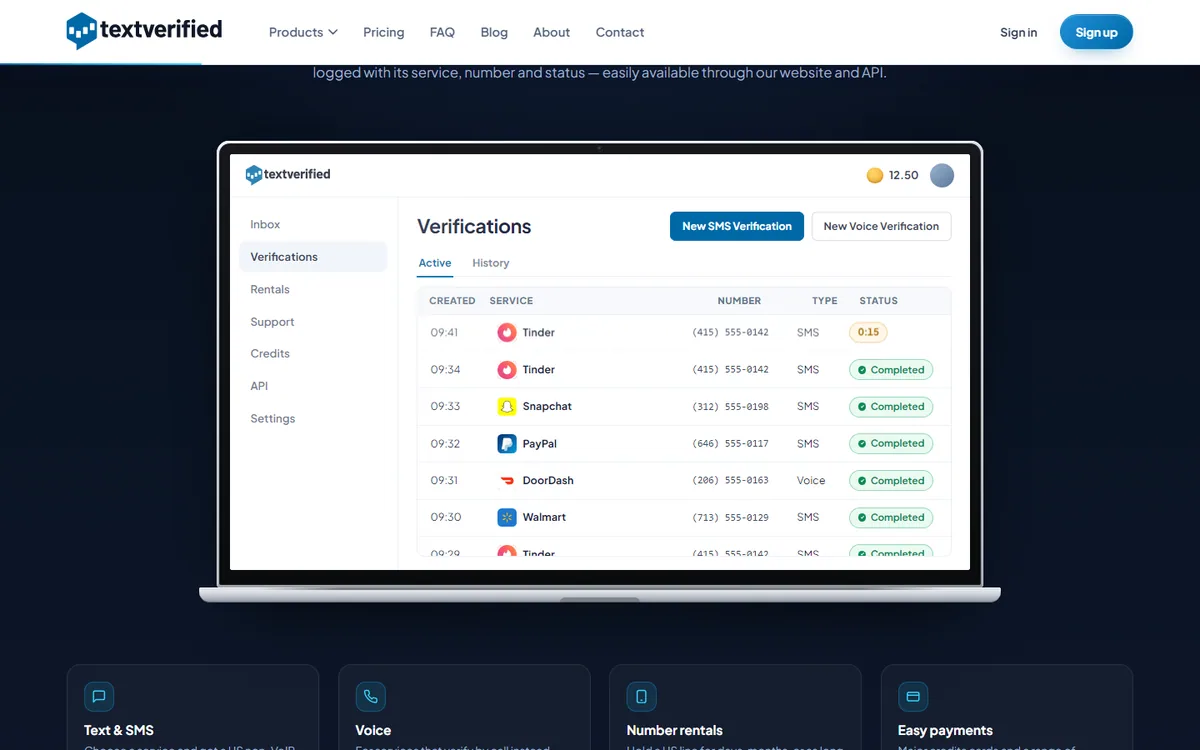Click the number (713) 555-0129

[x=730, y=517]
